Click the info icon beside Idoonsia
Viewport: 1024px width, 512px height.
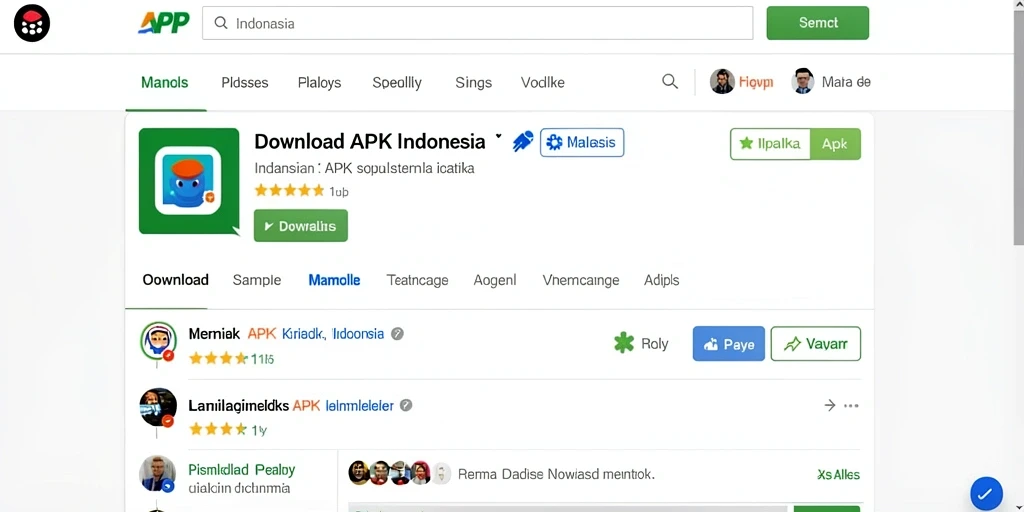(397, 334)
